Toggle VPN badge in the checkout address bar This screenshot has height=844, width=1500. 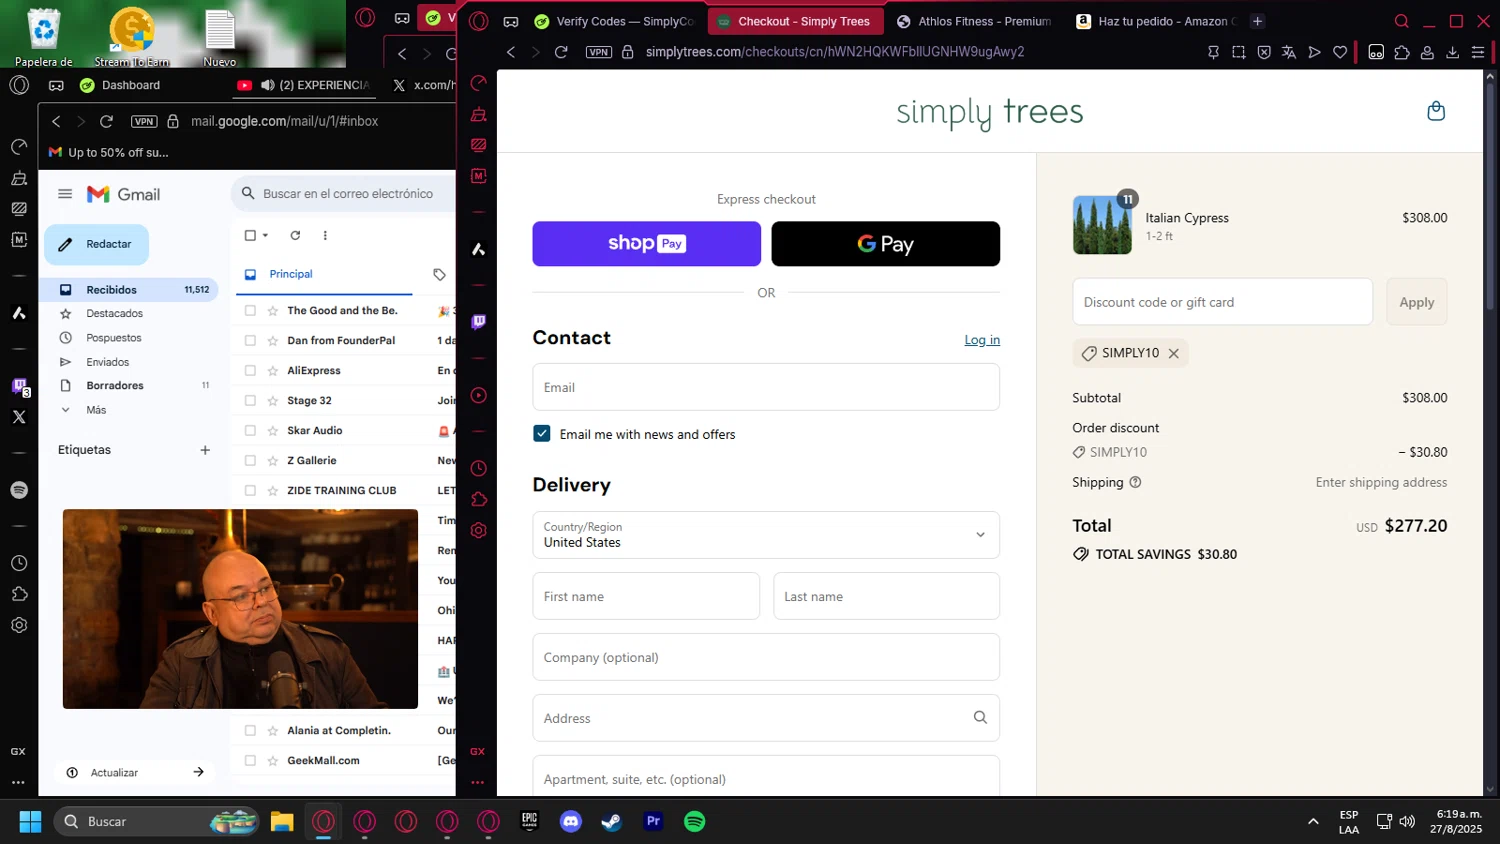tap(599, 52)
